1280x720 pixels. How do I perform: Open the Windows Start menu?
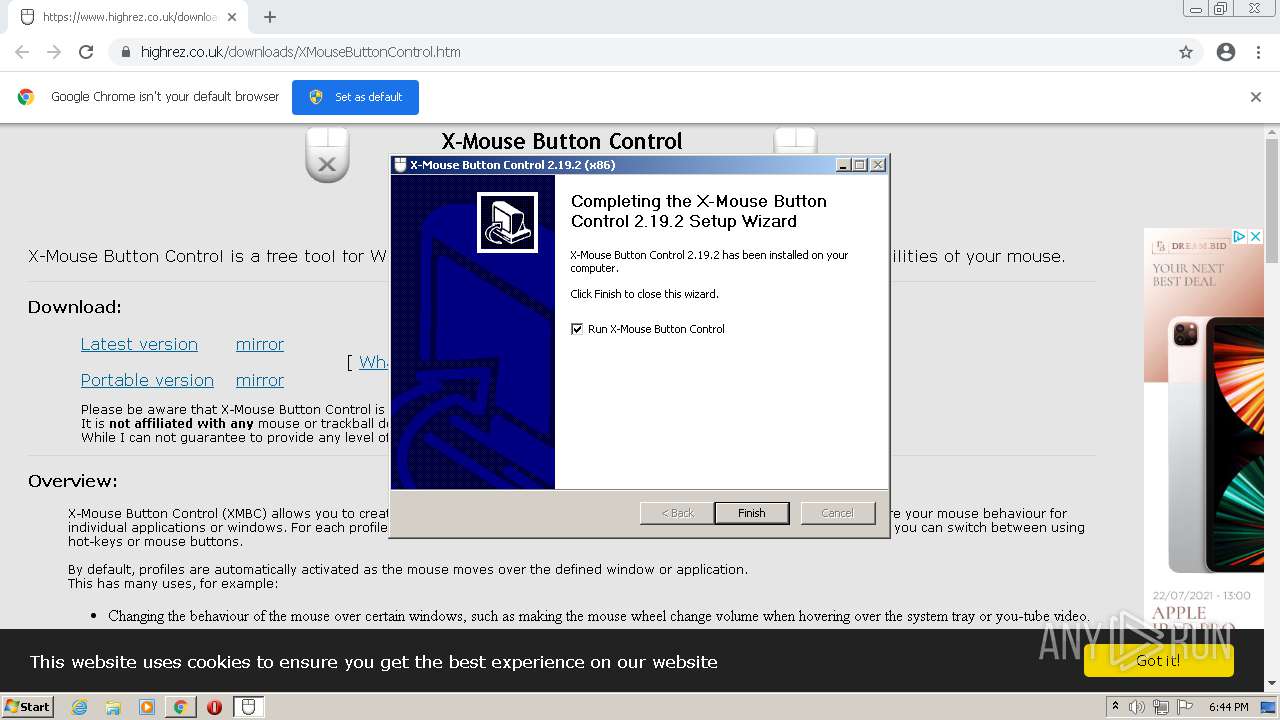27,706
